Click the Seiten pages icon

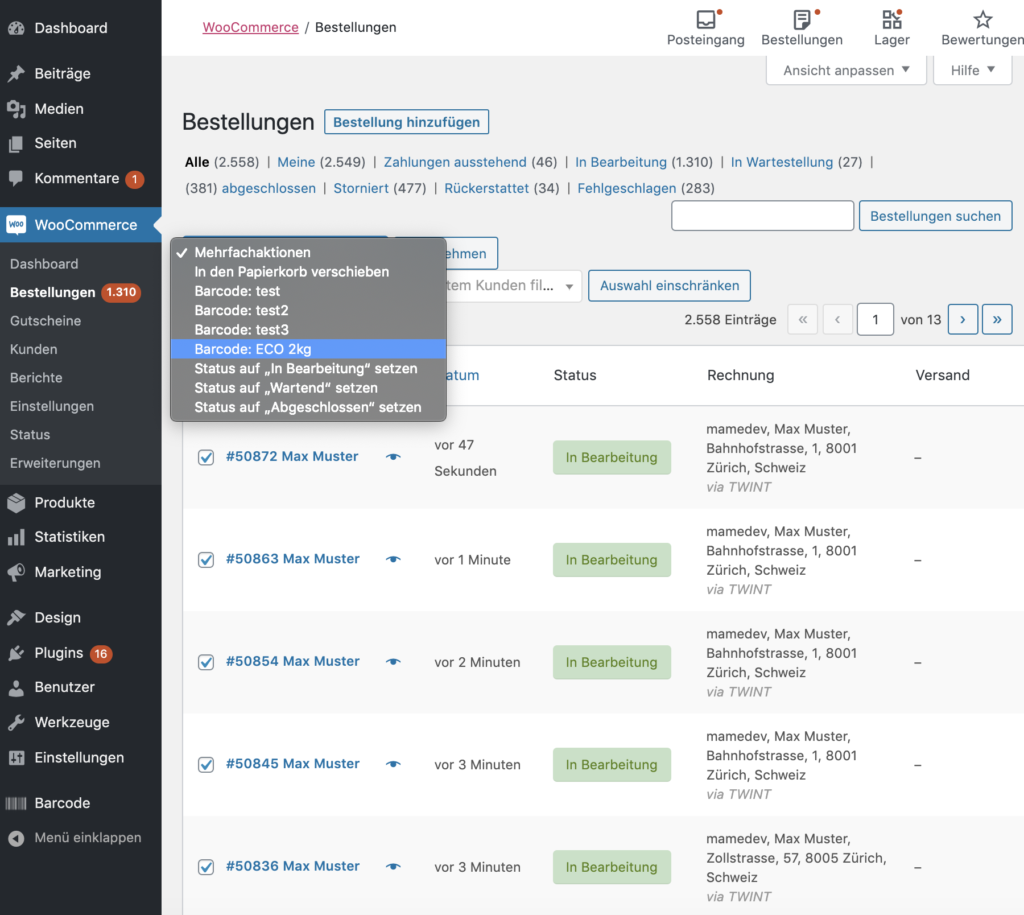click(x=16, y=144)
